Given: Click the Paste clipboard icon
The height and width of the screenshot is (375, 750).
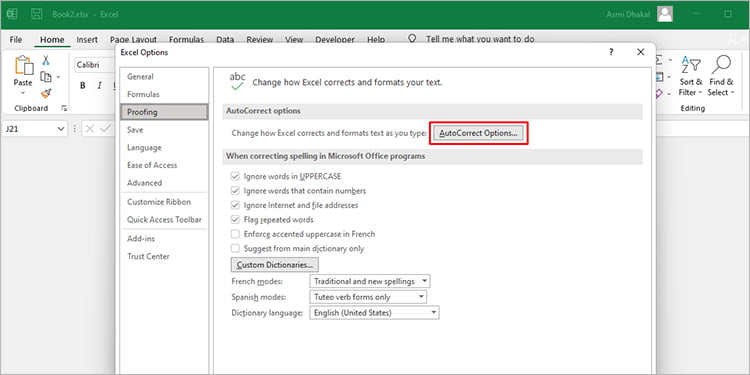Looking at the screenshot, I should pos(23,65).
